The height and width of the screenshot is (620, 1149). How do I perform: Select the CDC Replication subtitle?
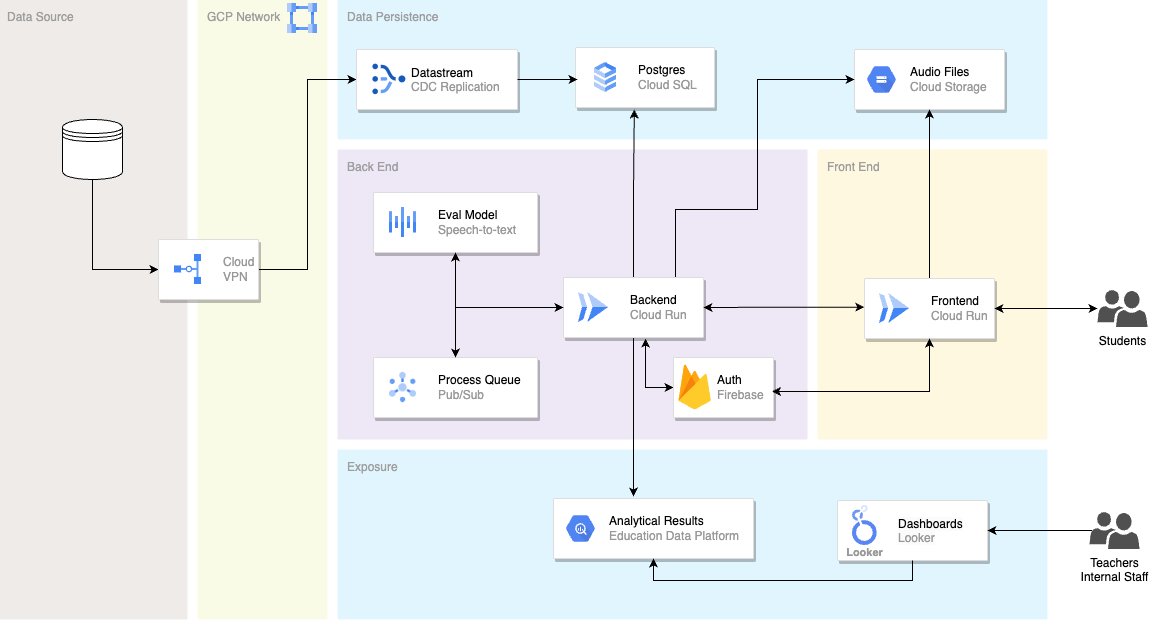[x=454, y=86]
